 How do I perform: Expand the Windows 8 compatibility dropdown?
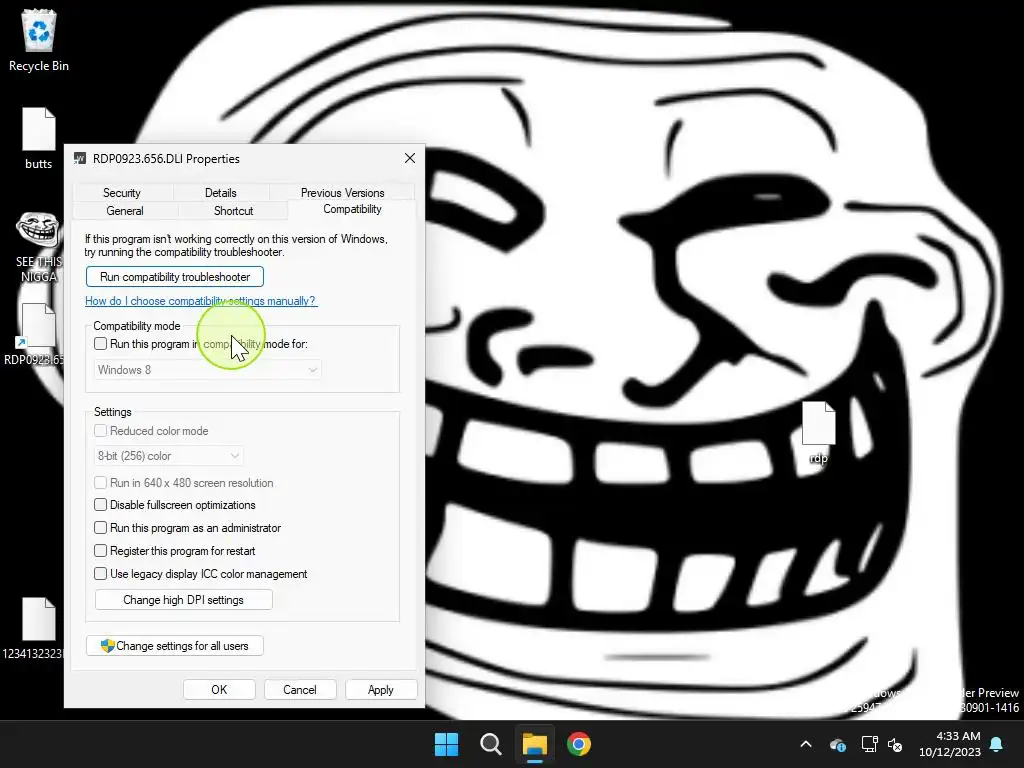pos(208,370)
